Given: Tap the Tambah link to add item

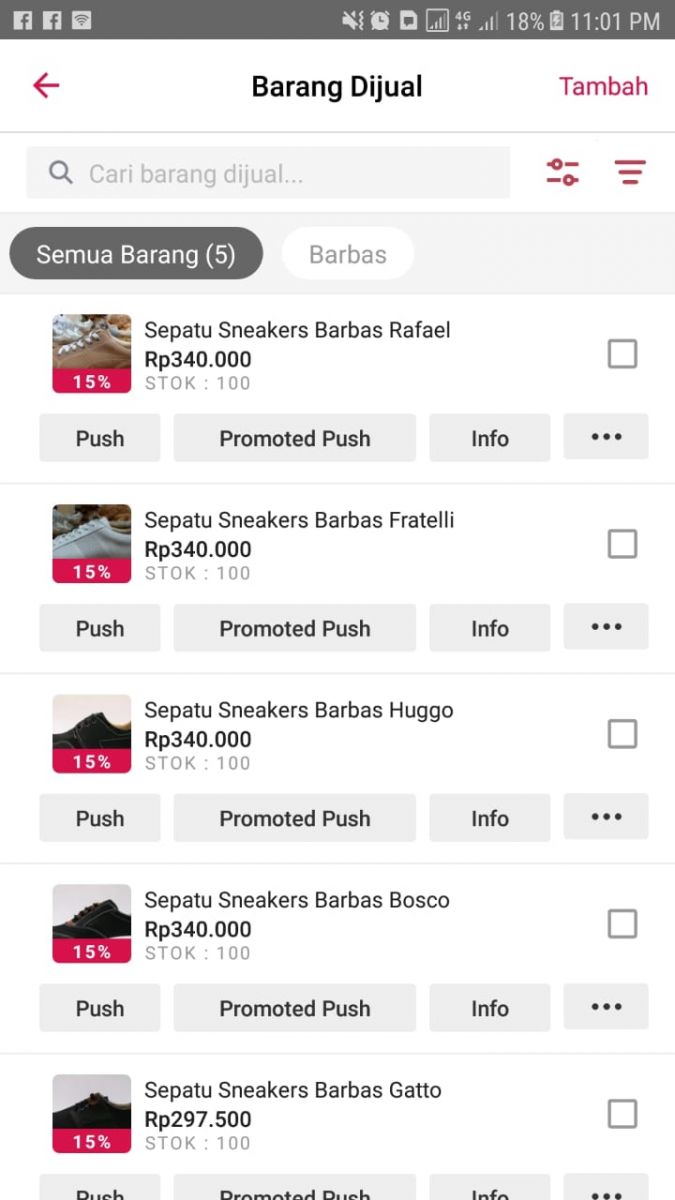Looking at the screenshot, I should point(603,86).
